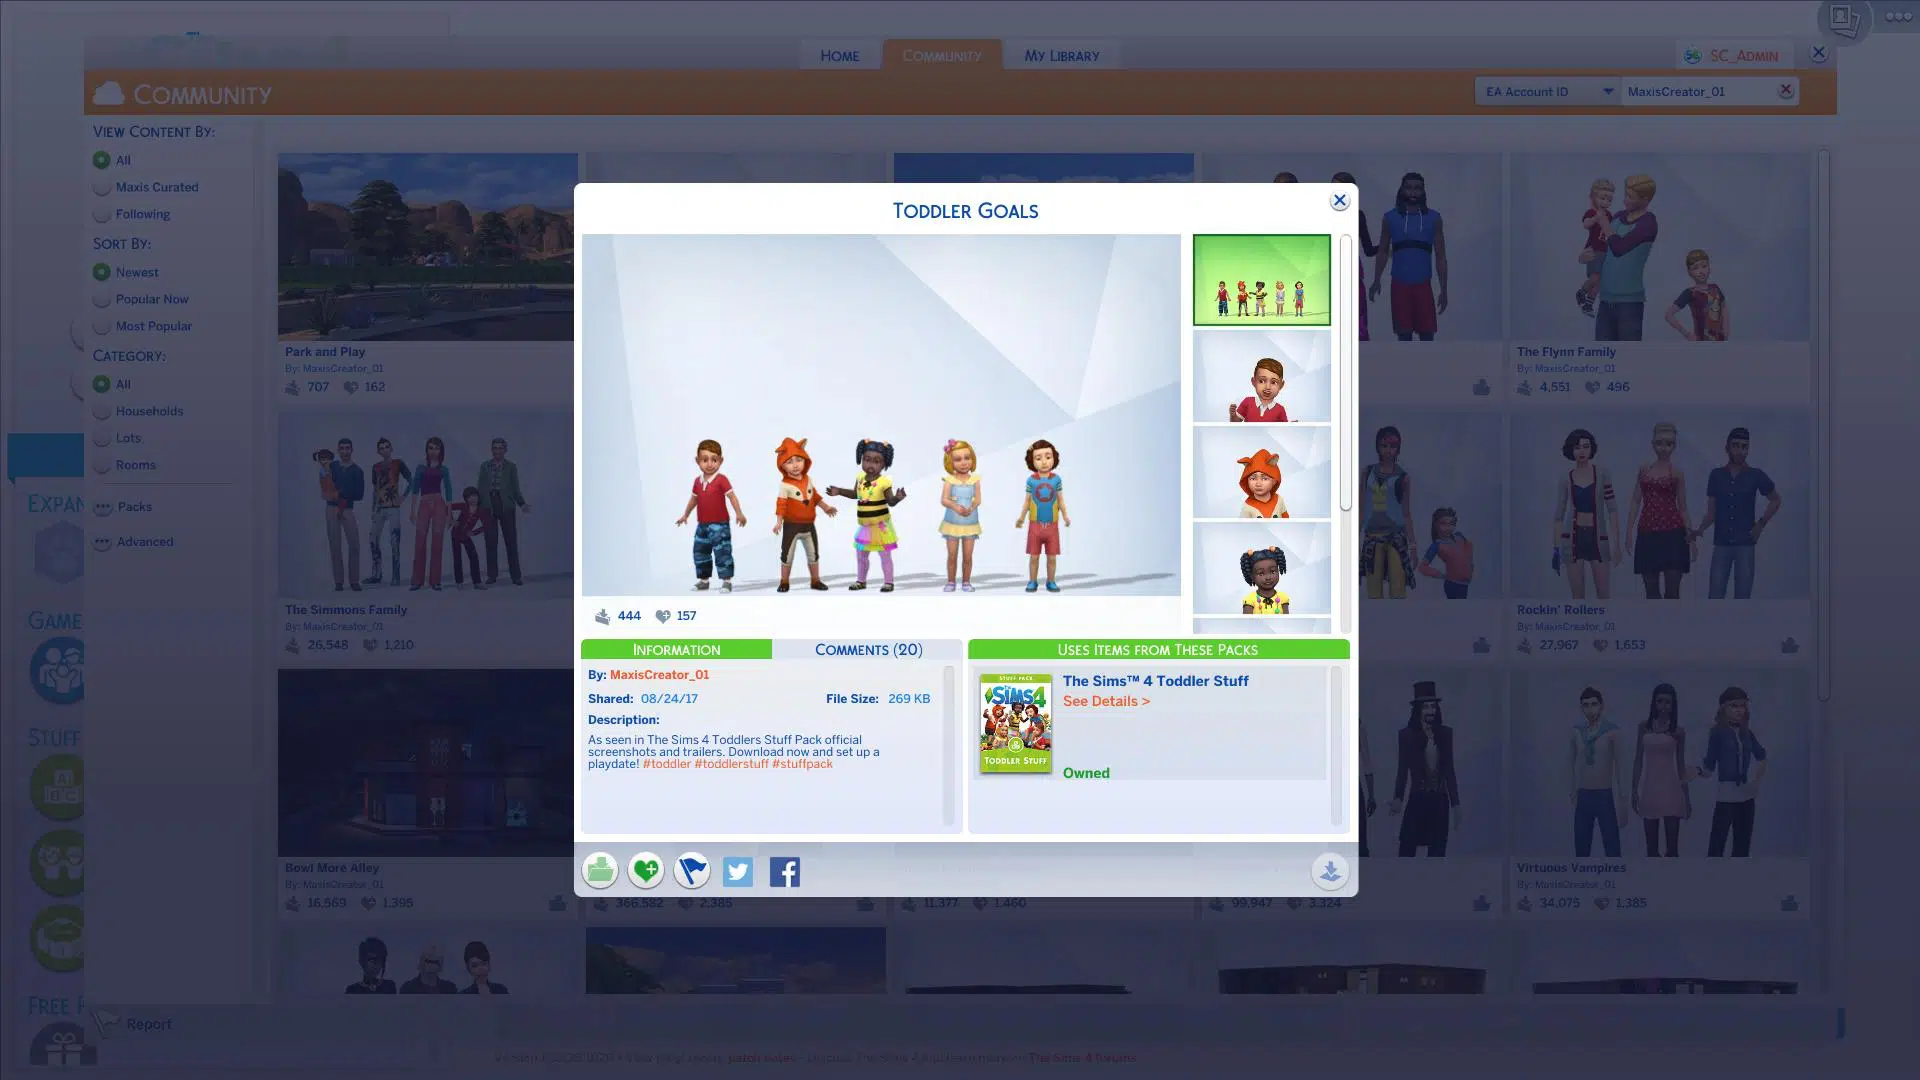Viewport: 1920px width, 1080px height.
Task: Click the download arrow icon in the dialog
Action: [1330, 871]
